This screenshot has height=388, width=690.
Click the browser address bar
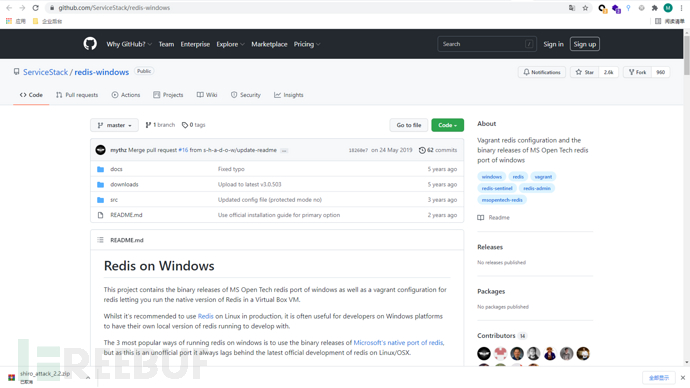tap(308, 8)
